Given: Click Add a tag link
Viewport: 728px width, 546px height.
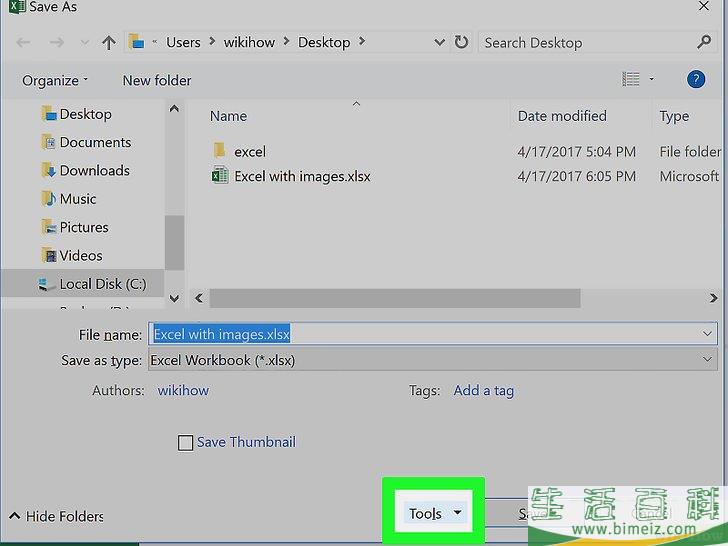Looking at the screenshot, I should [483, 390].
